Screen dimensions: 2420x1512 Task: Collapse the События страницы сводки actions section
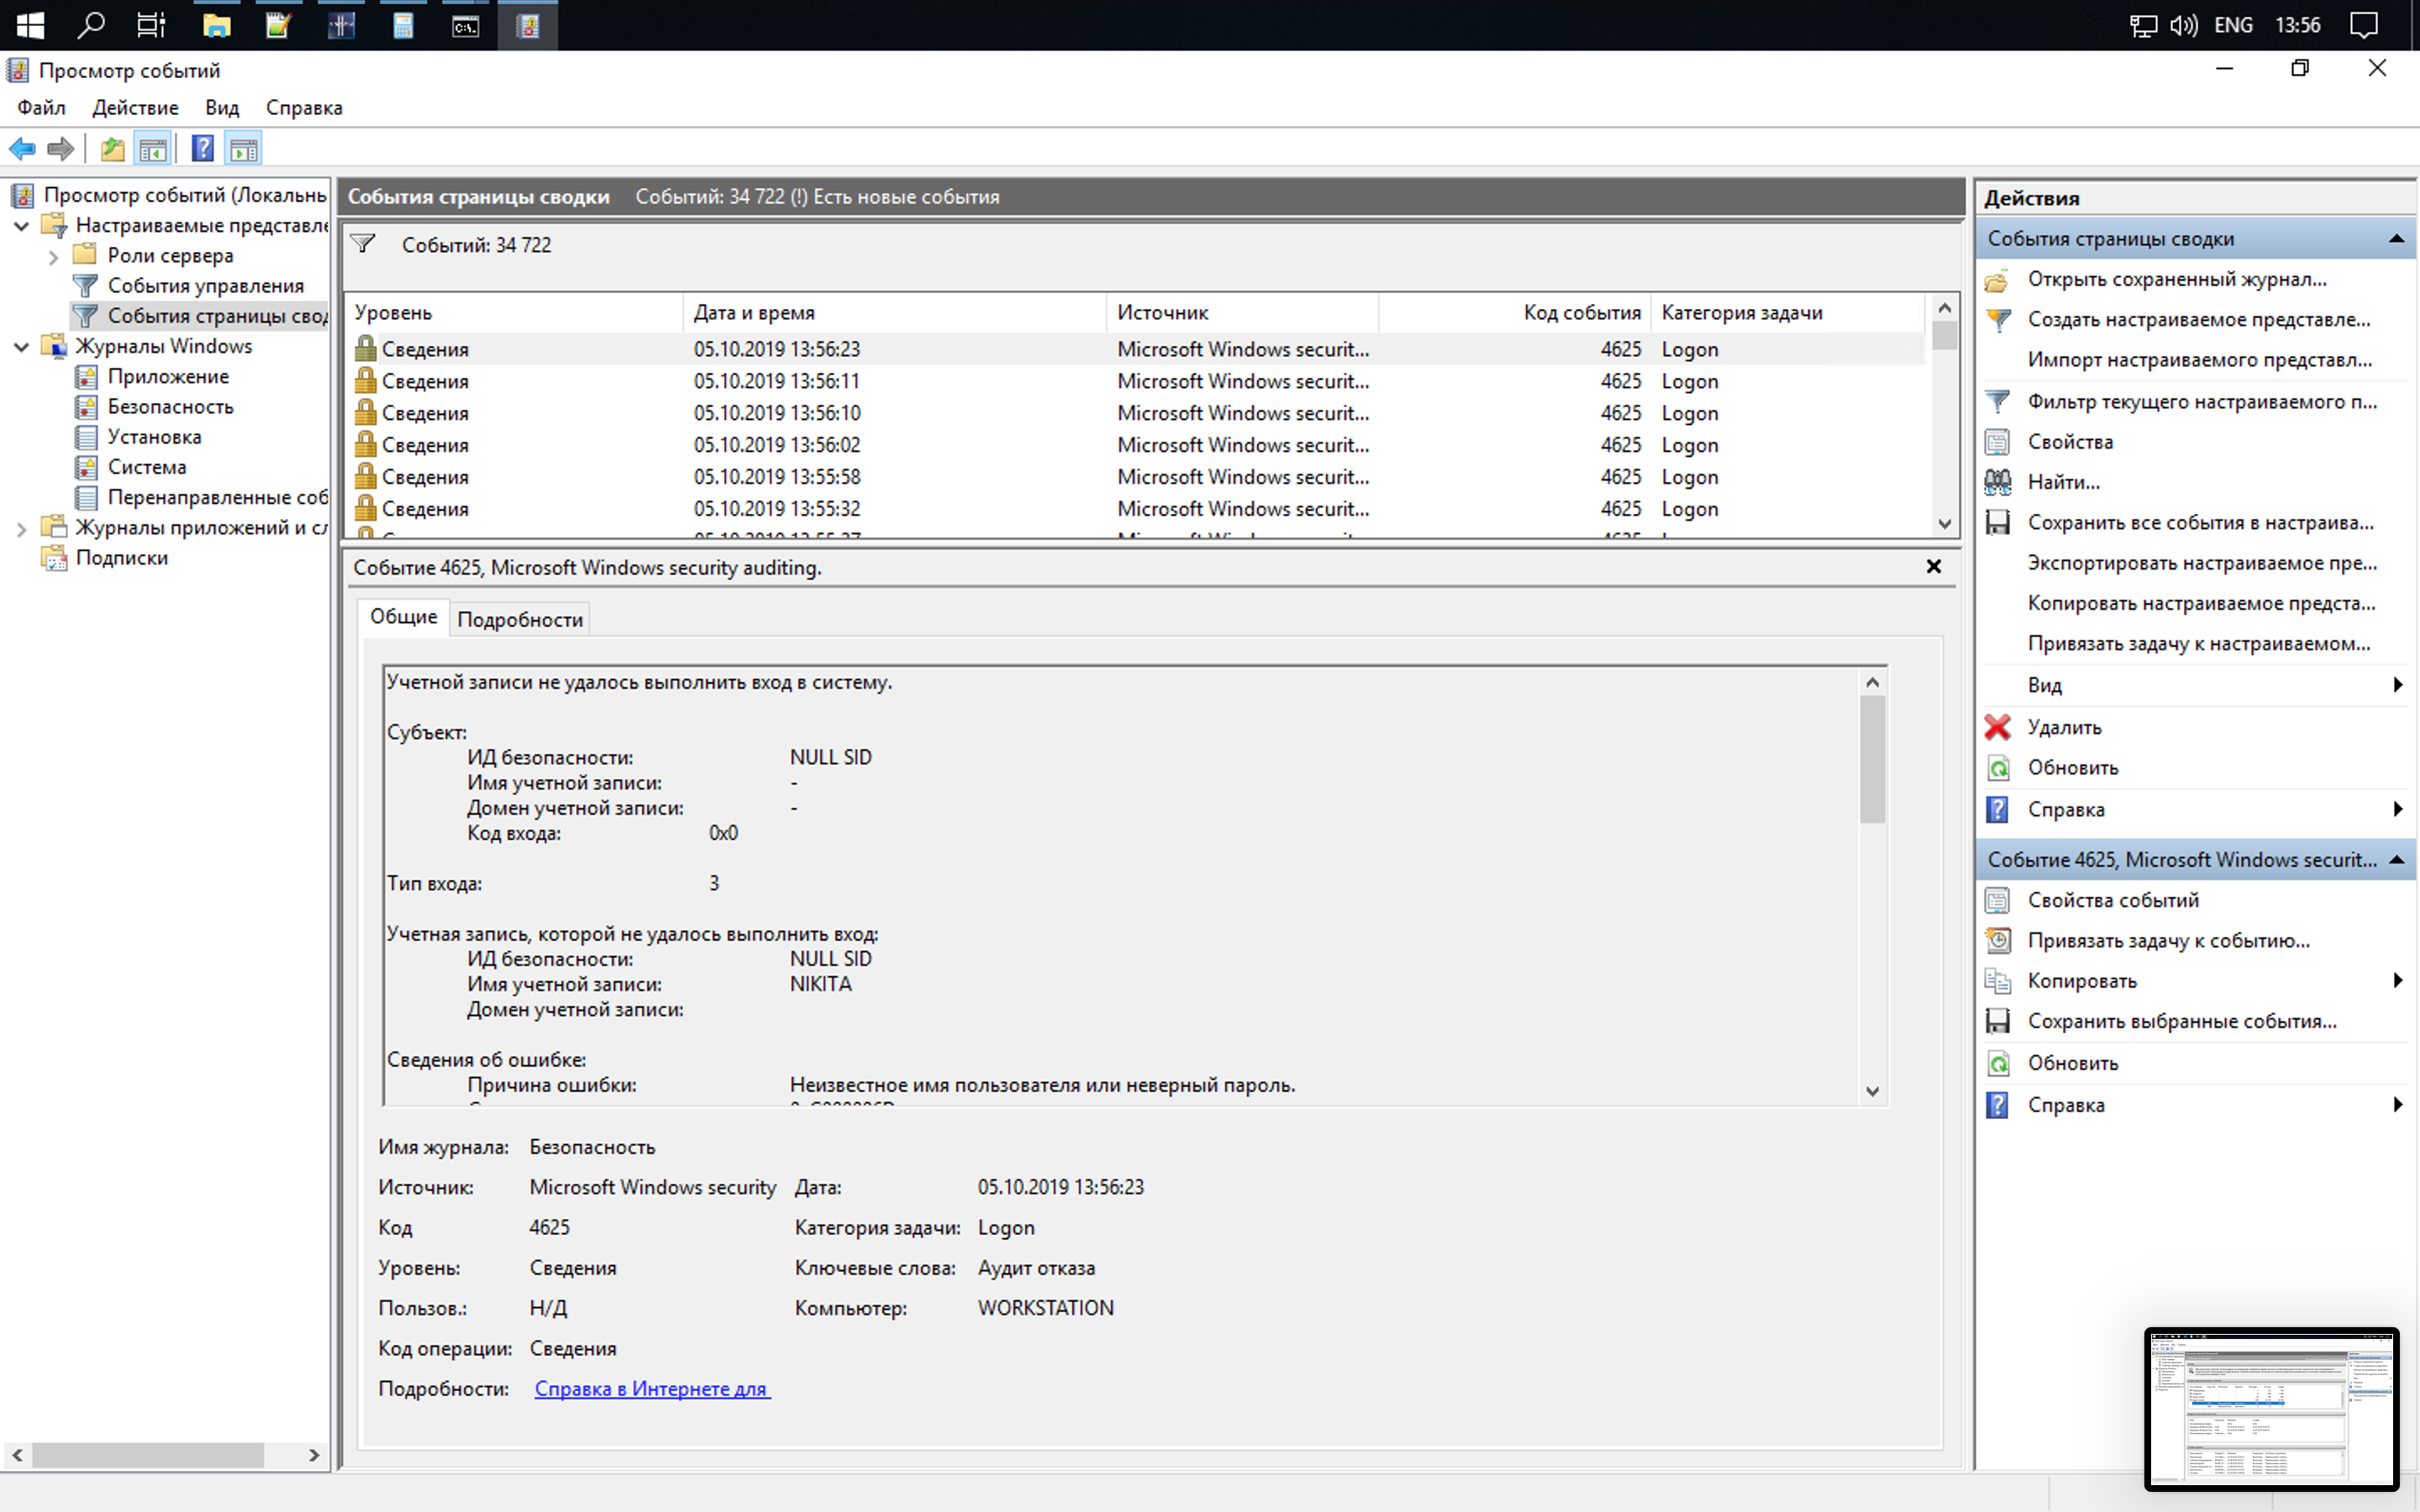click(2397, 239)
